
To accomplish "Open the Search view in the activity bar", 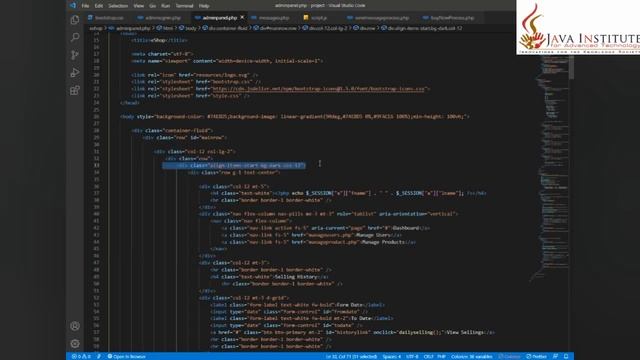I will click(x=75, y=38).
